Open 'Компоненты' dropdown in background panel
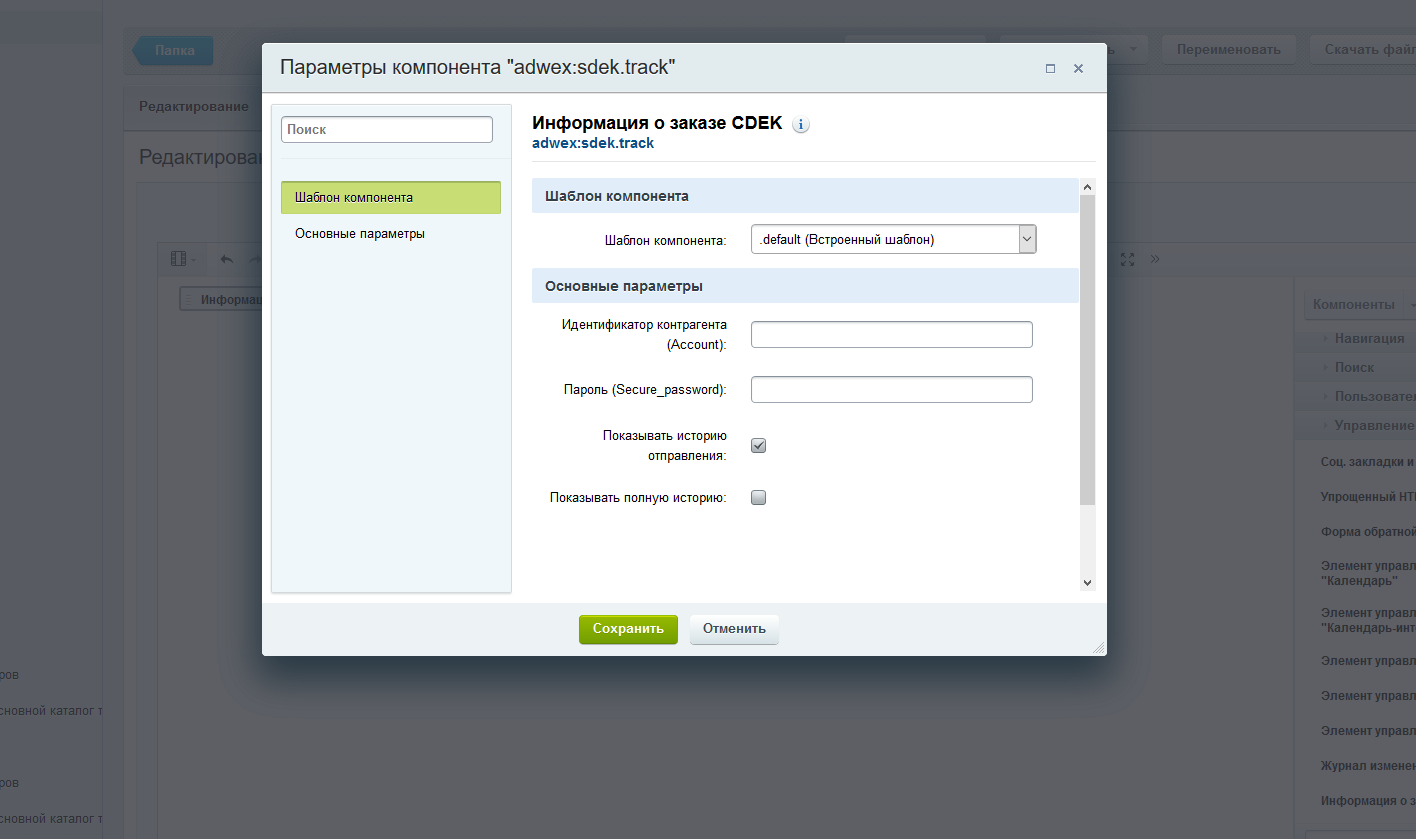Viewport: 1416px width, 839px height. click(x=1362, y=304)
